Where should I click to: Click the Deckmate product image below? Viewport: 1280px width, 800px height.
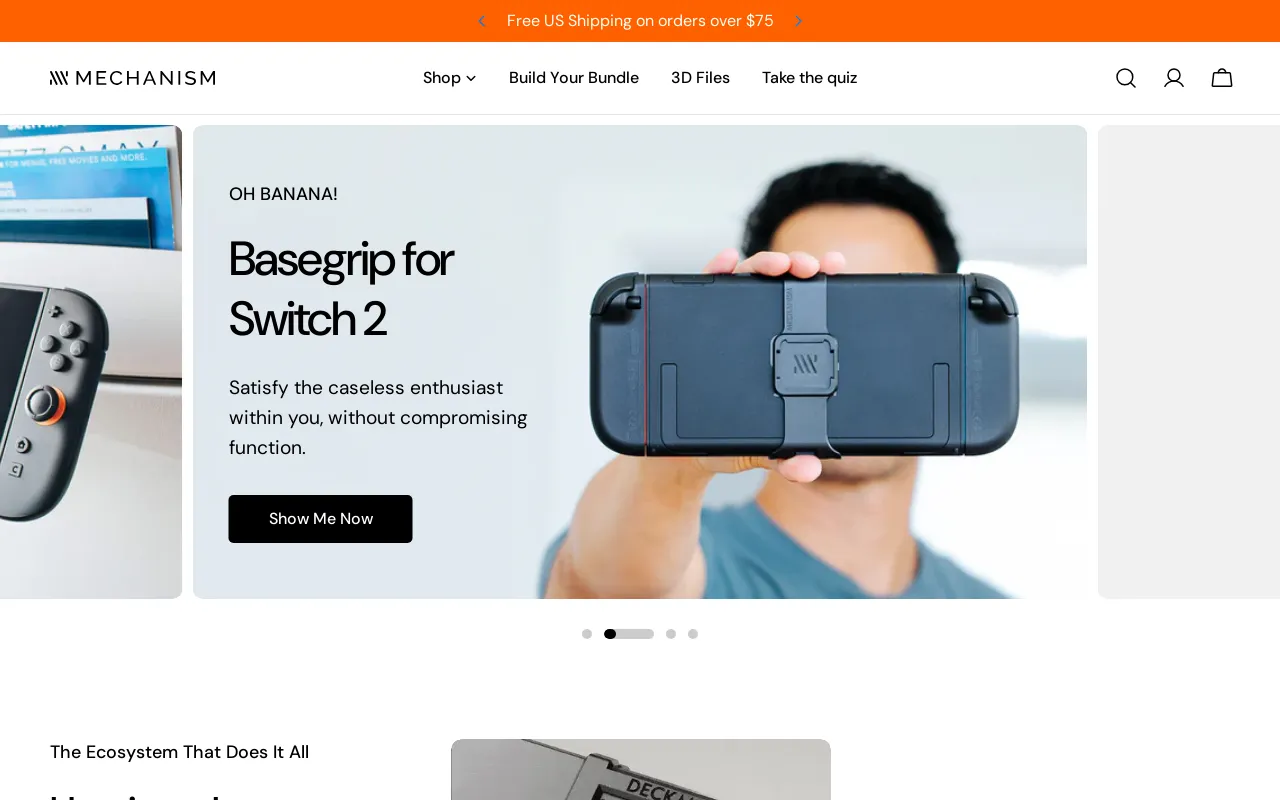(x=641, y=770)
